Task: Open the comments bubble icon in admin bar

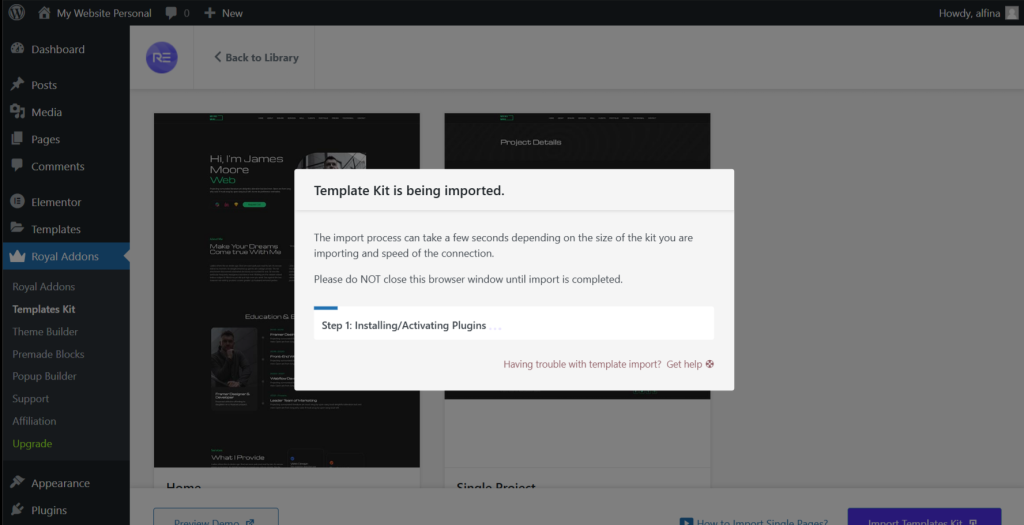Action: (x=172, y=13)
